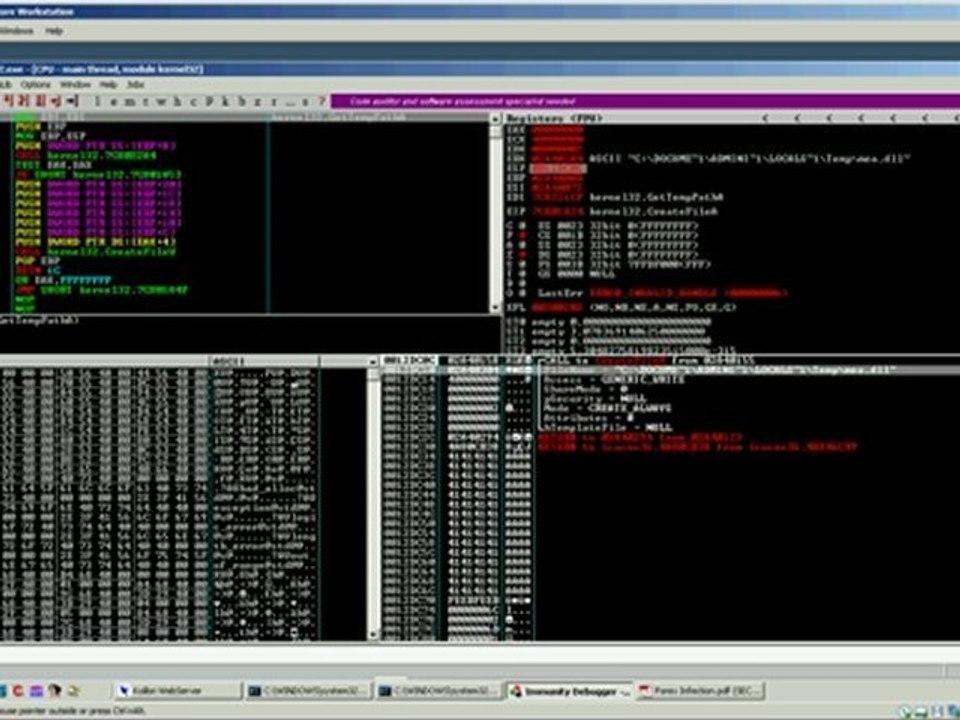The image size is (960, 720).
Task: Click the ASCII column header in dump pane
Action: click(264, 361)
